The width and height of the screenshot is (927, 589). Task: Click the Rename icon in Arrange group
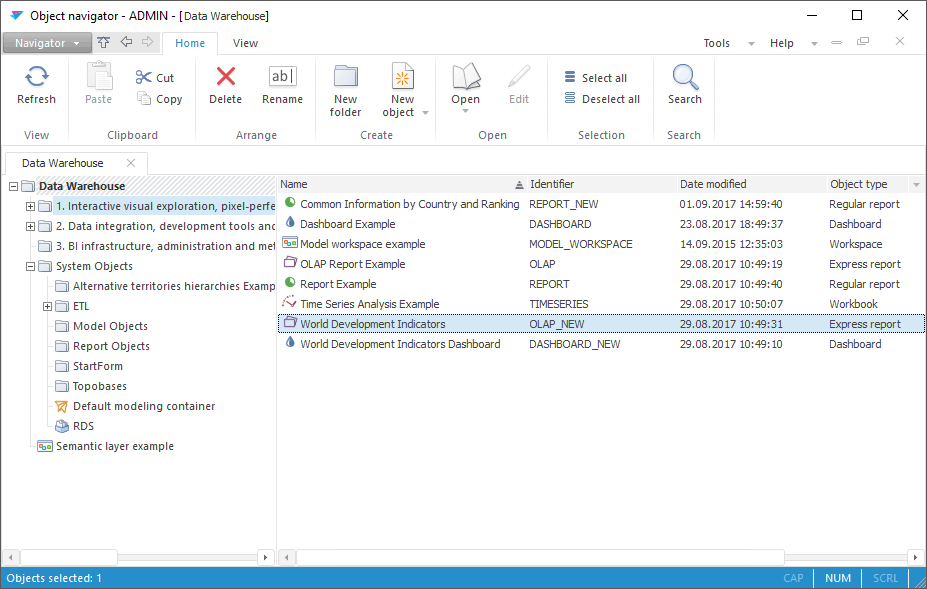(282, 78)
